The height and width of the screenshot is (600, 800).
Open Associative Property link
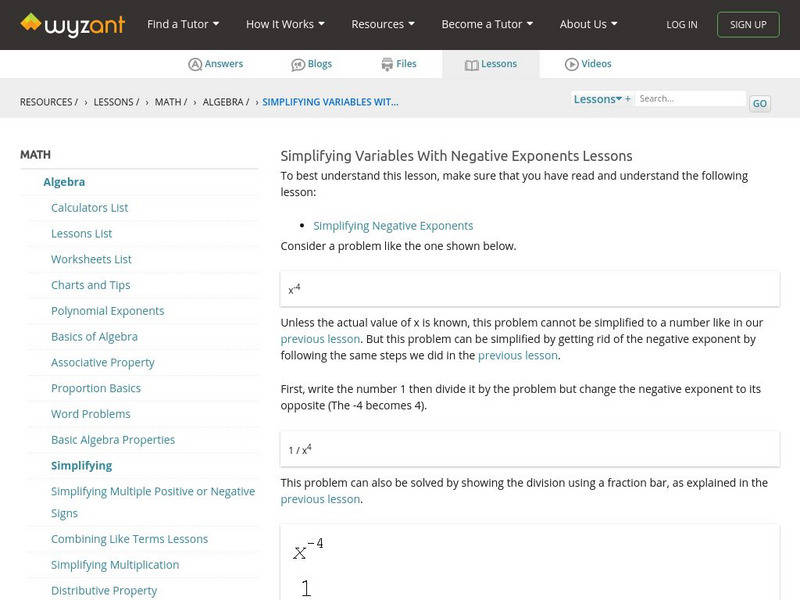pyautogui.click(x=103, y=362)
